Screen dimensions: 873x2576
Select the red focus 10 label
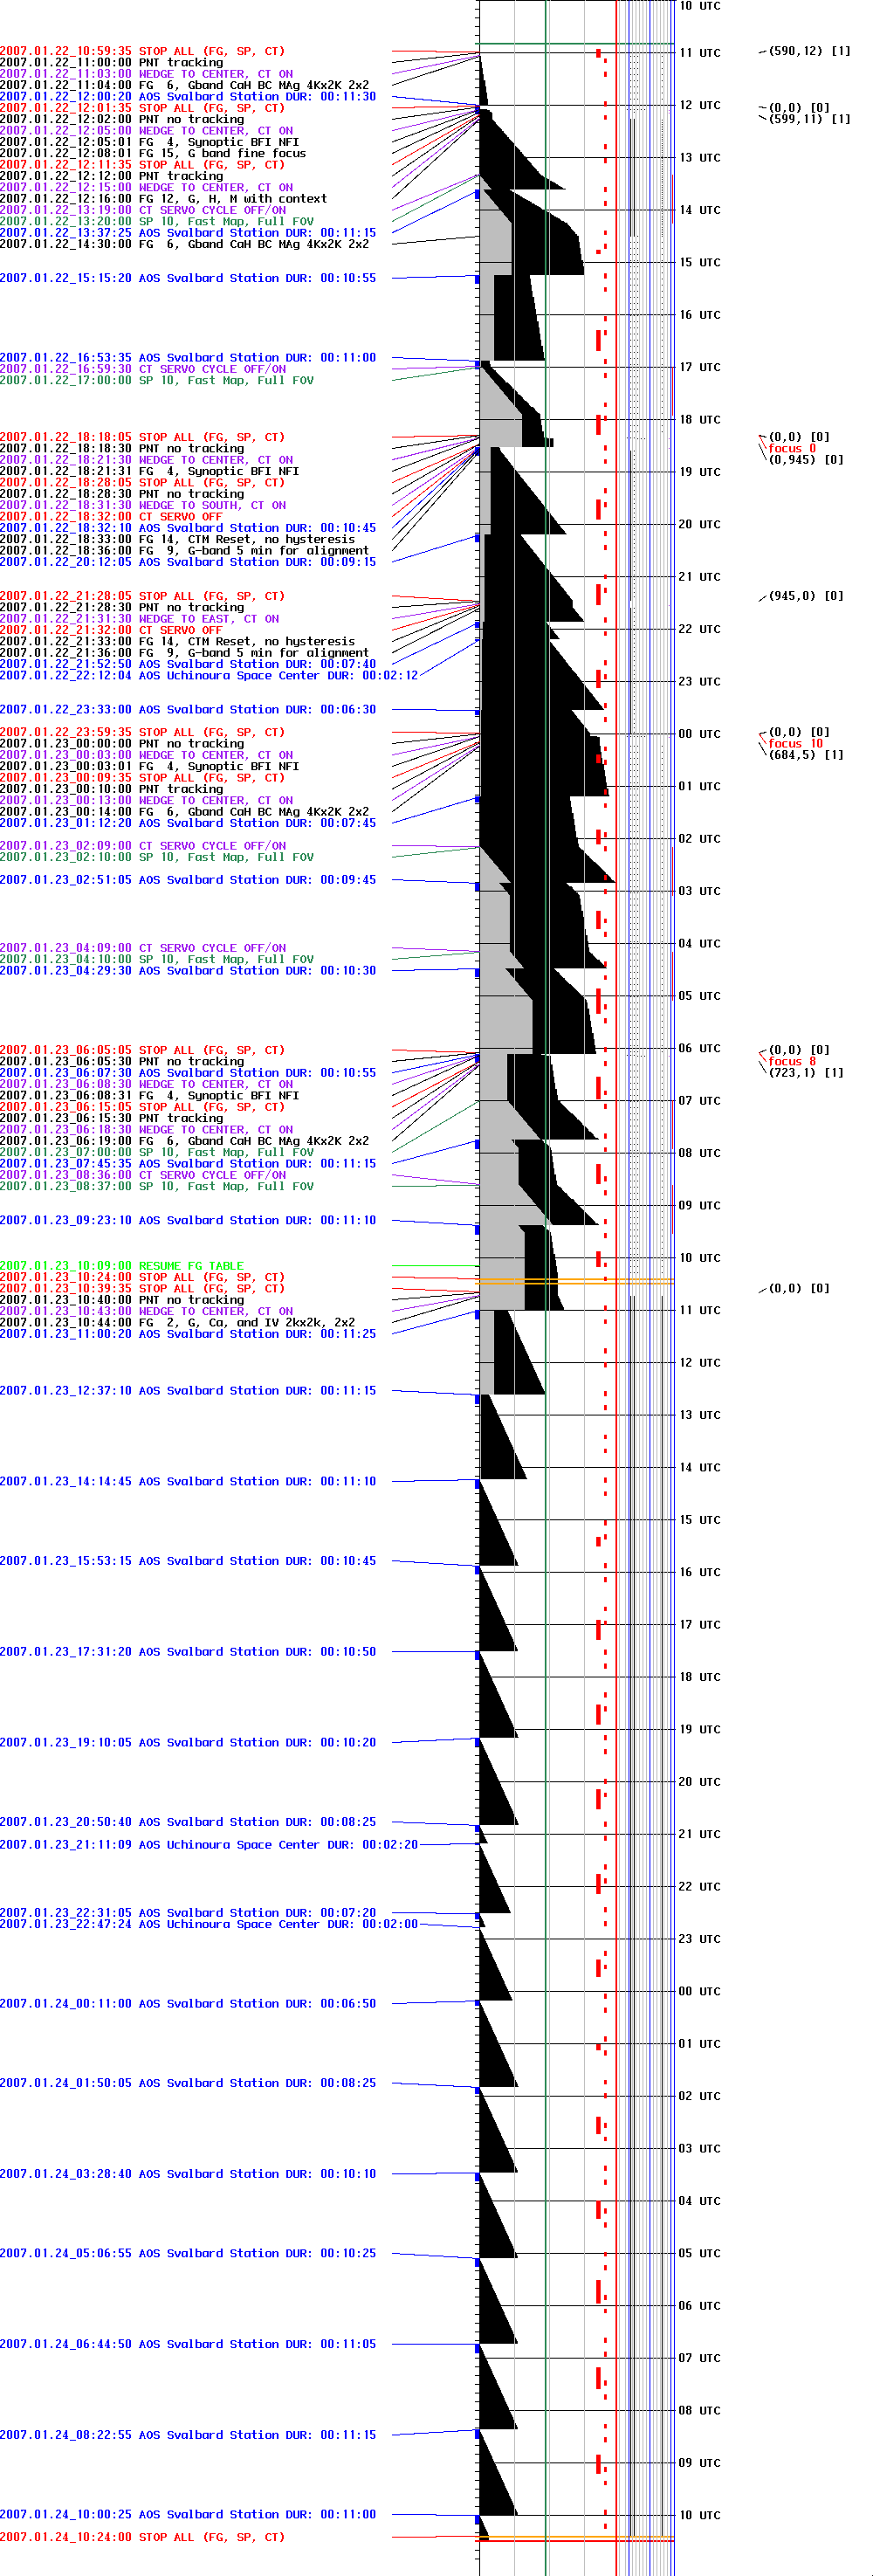[795, 744]
